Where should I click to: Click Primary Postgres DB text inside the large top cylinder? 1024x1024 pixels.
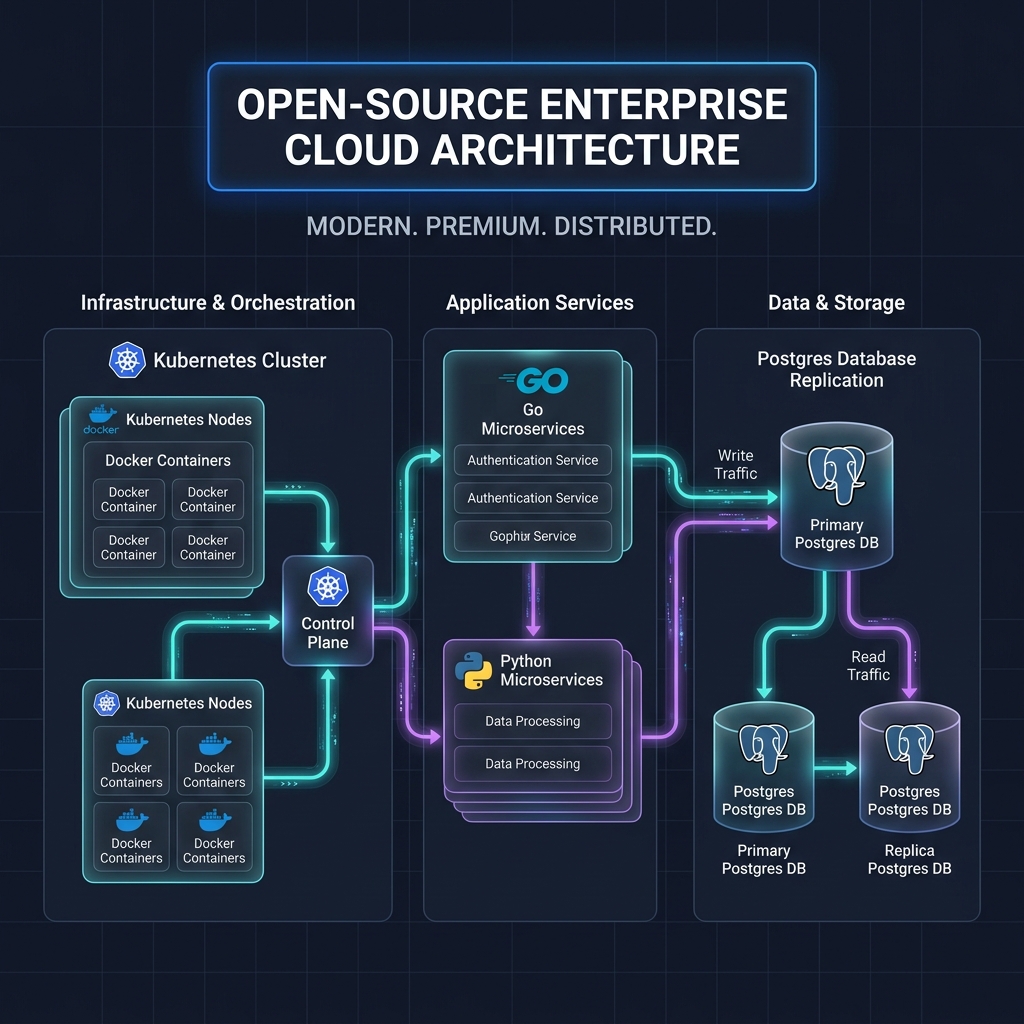tap(837, 534)
